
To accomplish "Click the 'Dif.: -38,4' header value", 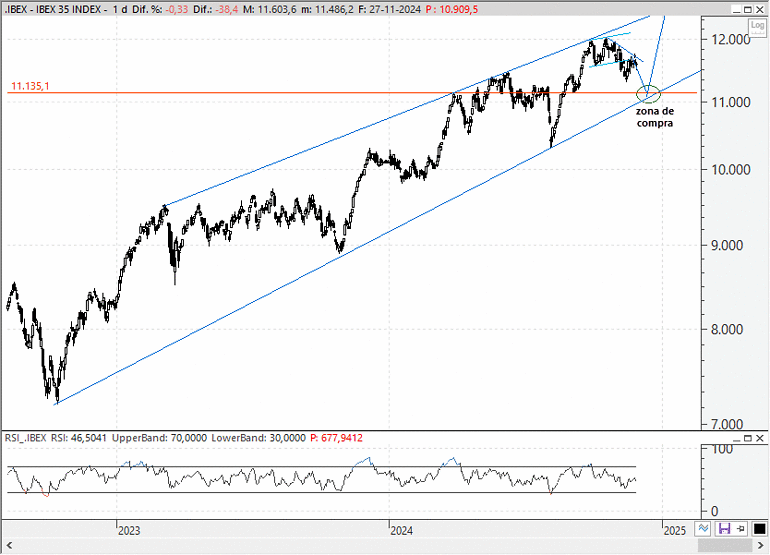I will click(x=216, y=9).
